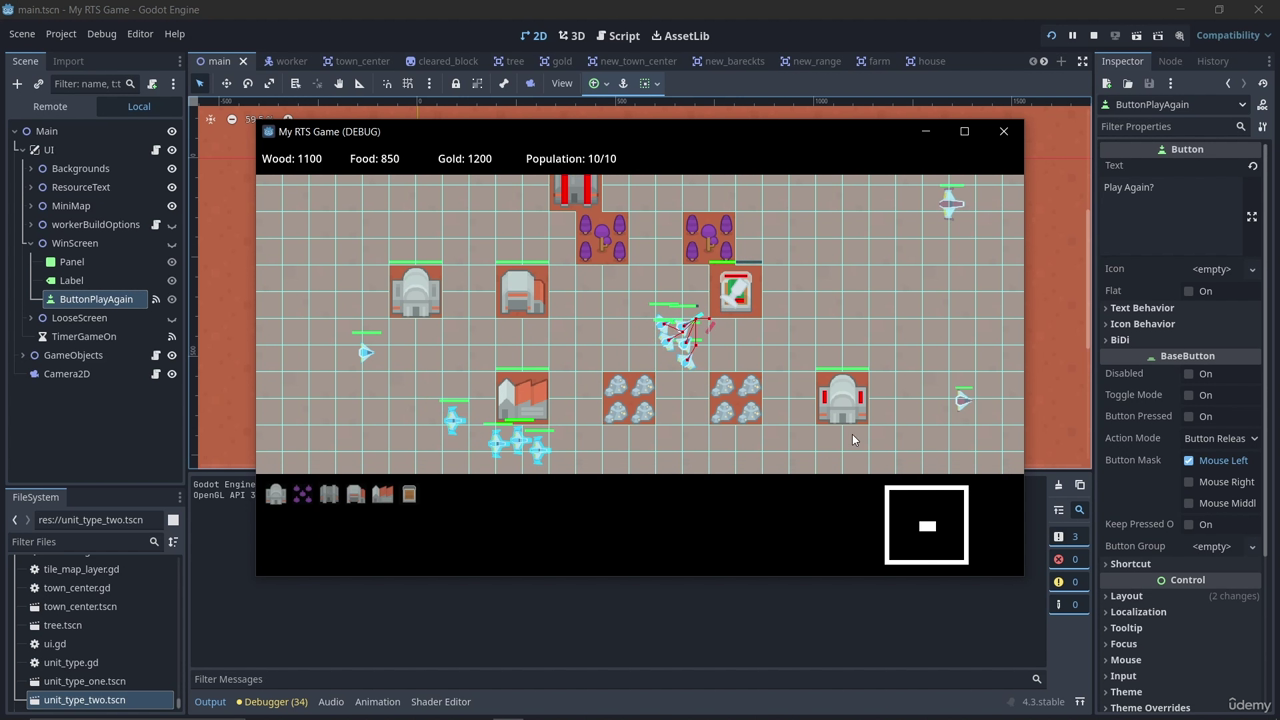Open the Debug menu

click(101, 34)
